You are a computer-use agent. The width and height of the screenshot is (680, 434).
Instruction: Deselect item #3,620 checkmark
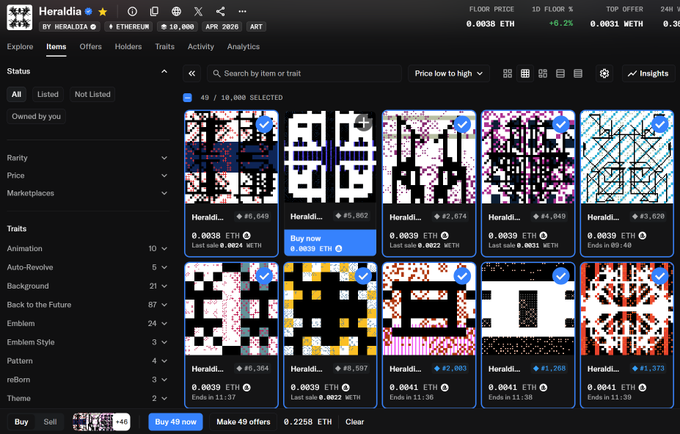[x=660, y=124]
